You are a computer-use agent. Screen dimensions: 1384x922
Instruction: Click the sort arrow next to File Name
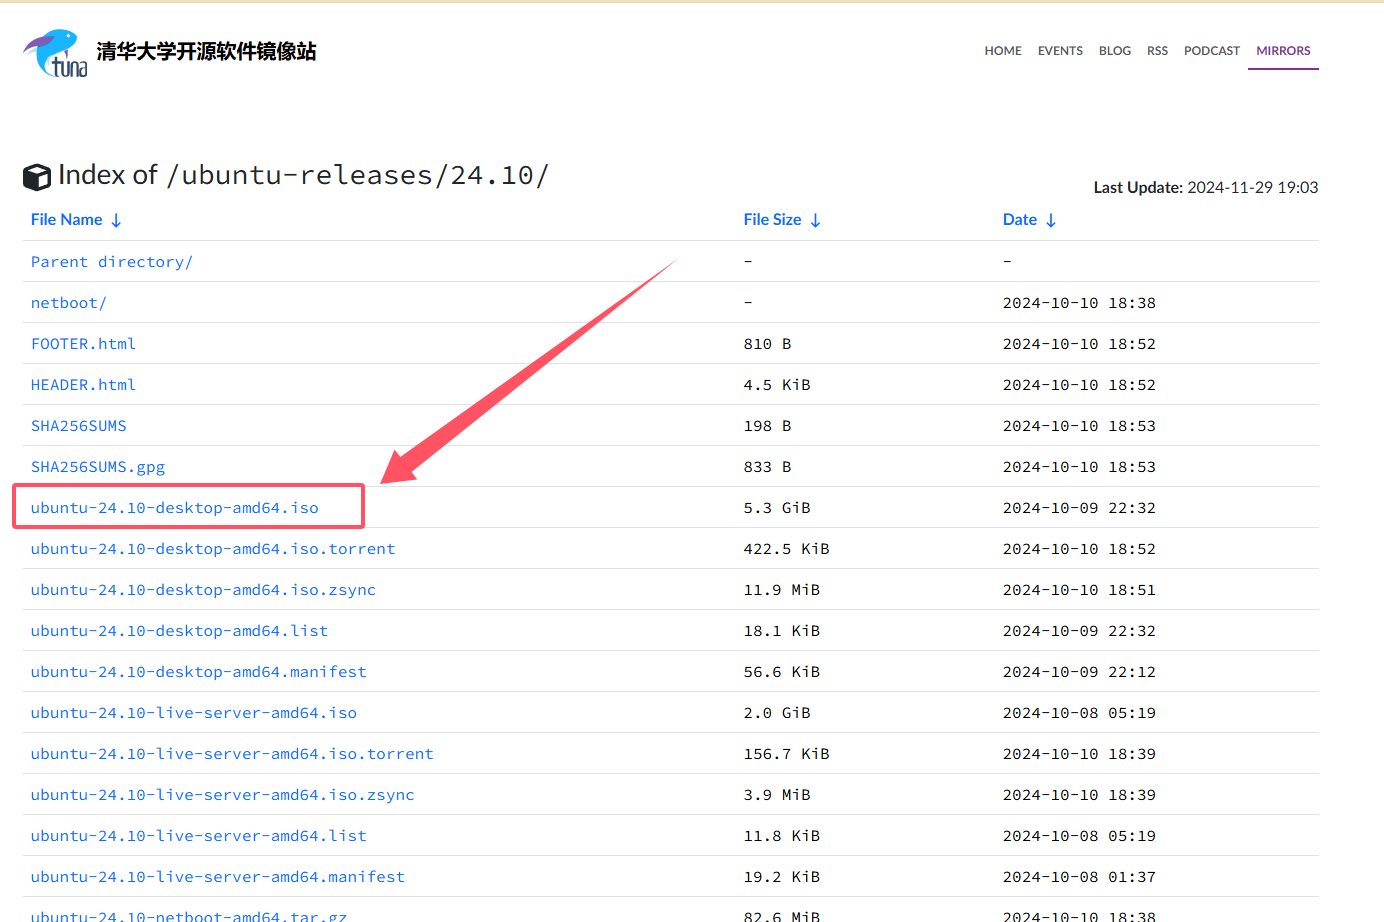116,220
